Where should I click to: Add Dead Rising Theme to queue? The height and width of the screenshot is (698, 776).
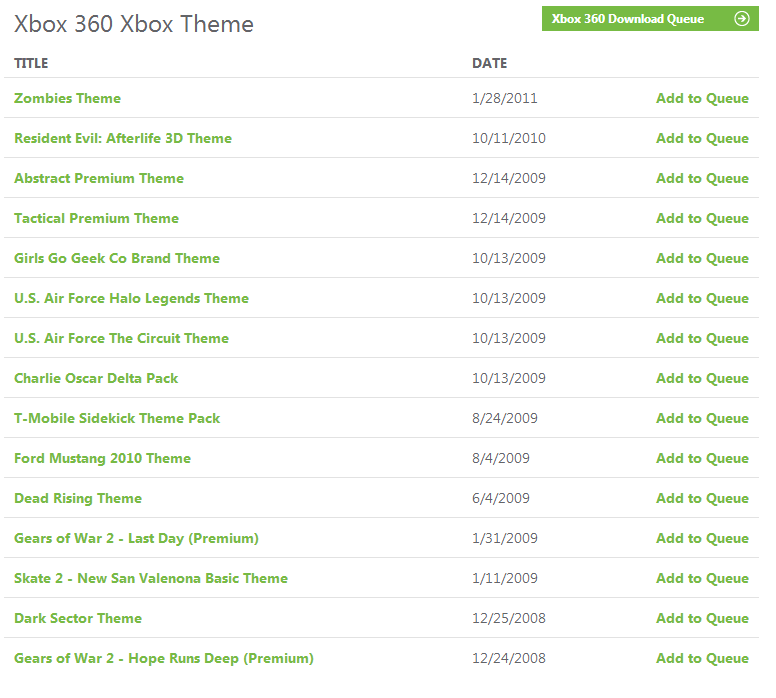point(702,499)
